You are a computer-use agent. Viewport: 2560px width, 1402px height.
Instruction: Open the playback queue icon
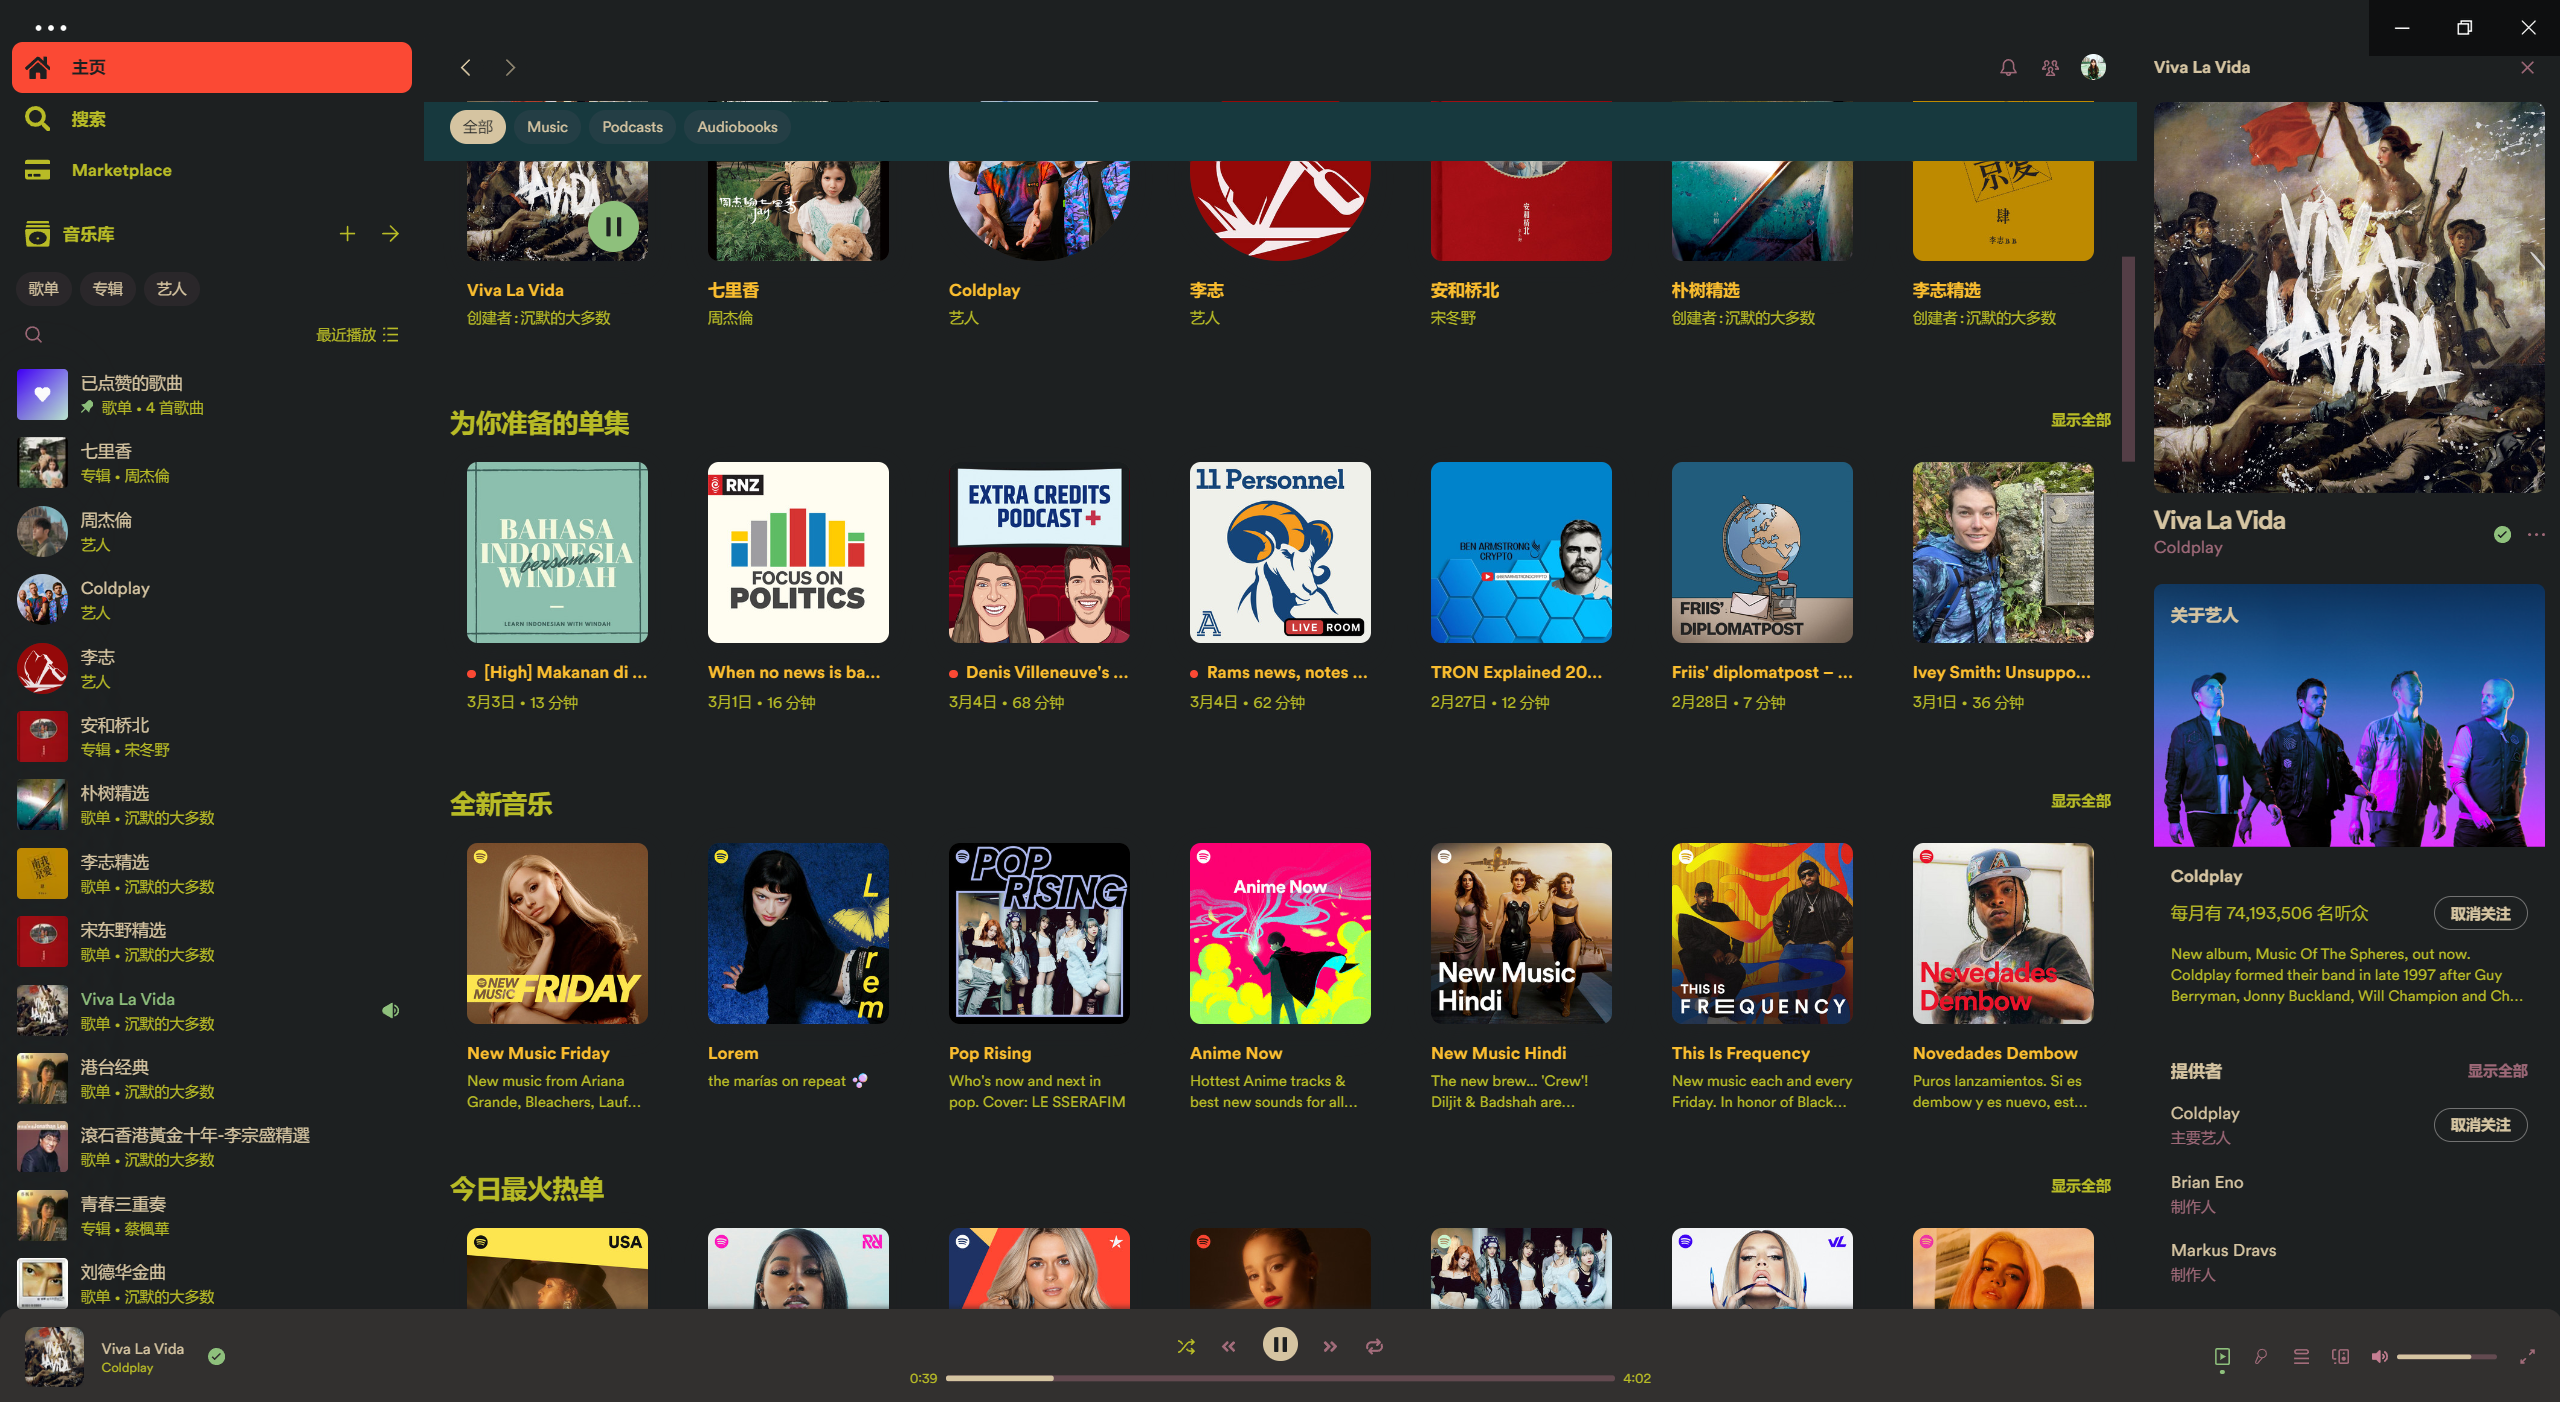tap(2301, 1357)
